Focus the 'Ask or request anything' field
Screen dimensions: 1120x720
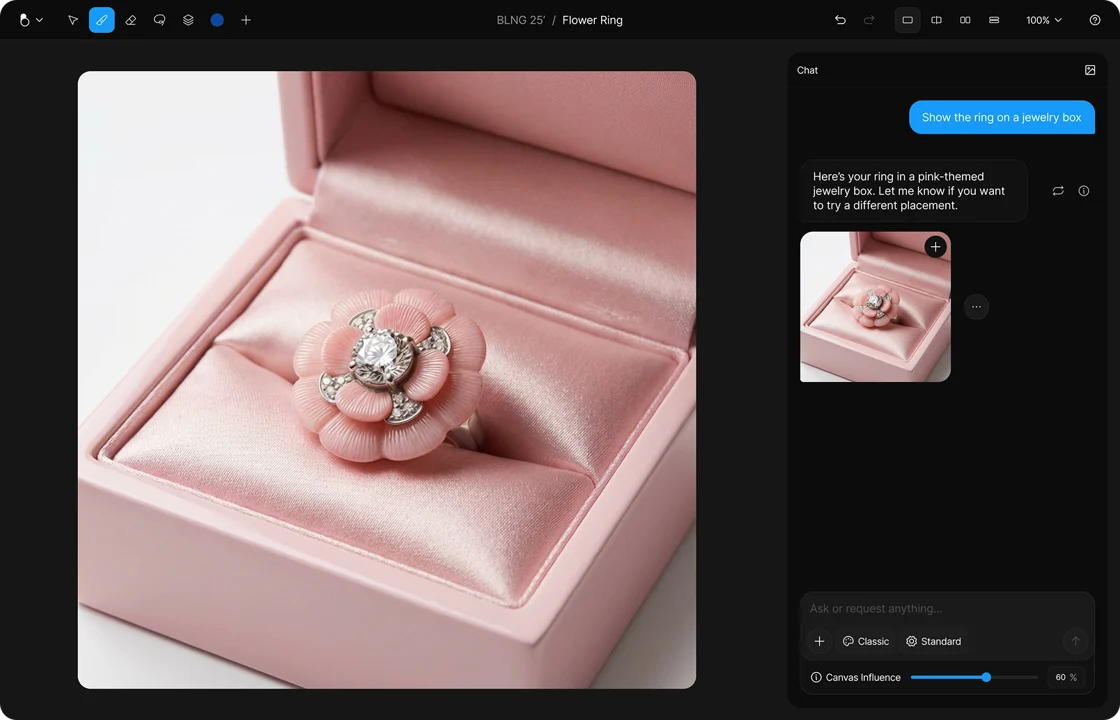tap(947, 609)
